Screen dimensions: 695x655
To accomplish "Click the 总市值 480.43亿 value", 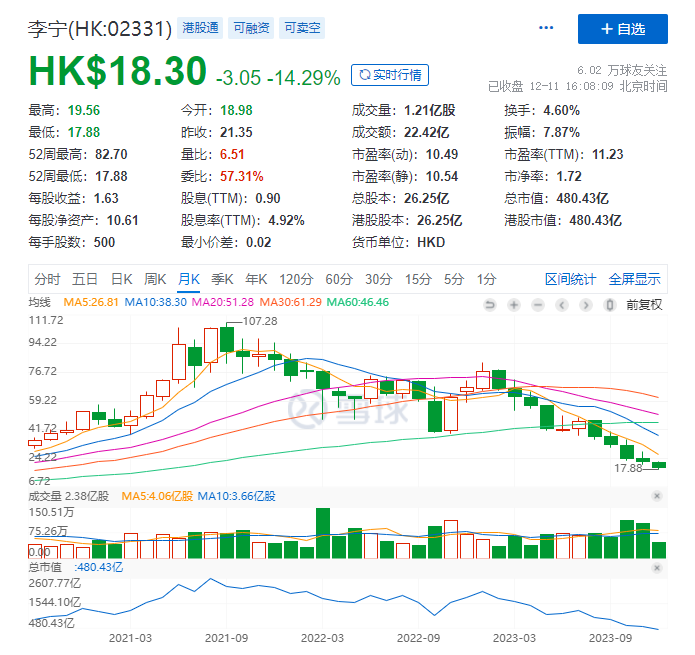I will click(x=582, y=198).
